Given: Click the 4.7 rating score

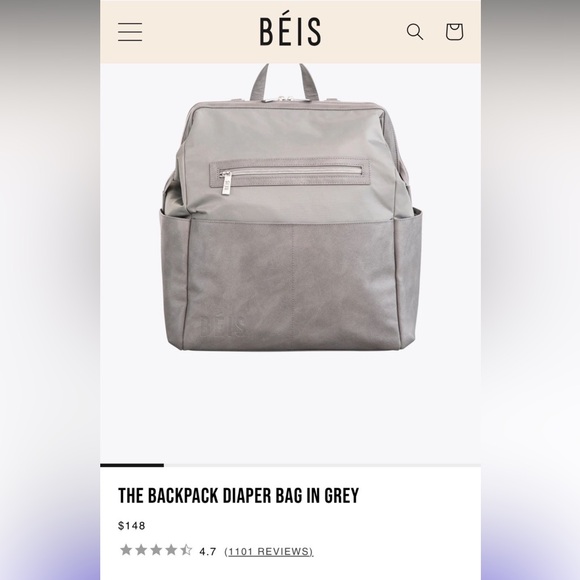Looking at the screenshot, I should pyautogui.click(x=208, y=552).
